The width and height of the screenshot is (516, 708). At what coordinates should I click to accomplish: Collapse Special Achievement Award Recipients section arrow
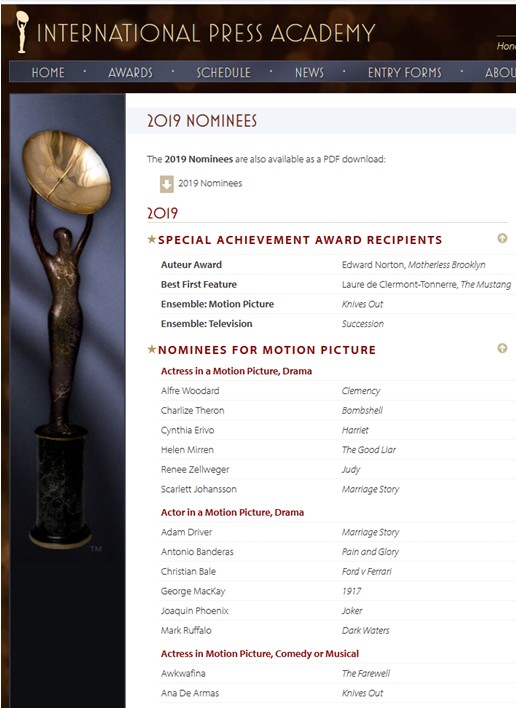[502, 238]
